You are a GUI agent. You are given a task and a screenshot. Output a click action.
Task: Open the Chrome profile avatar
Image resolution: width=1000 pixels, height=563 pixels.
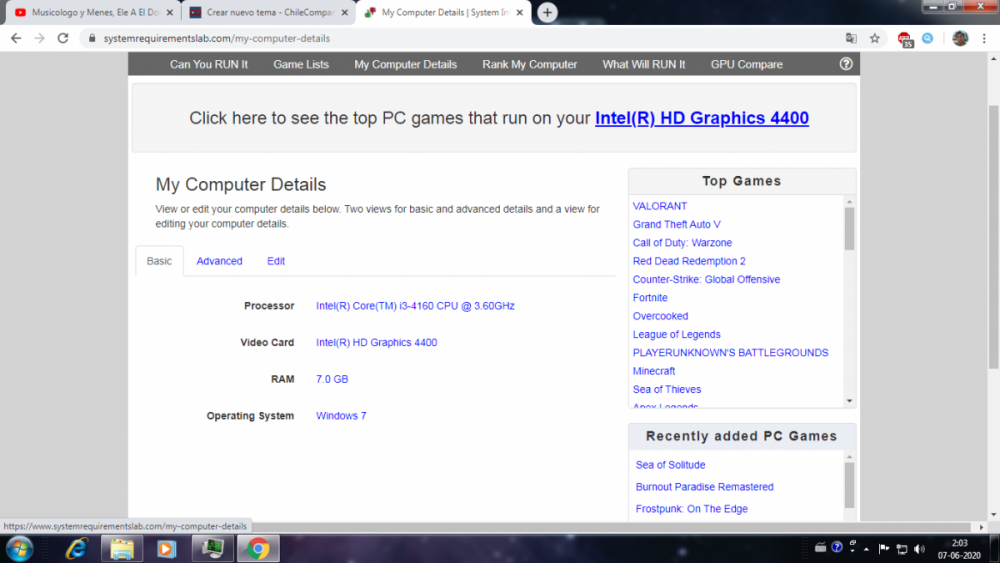point(960,38)
